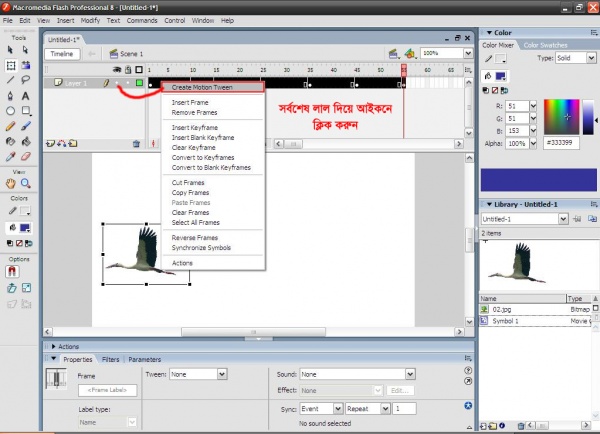The height and width of the screenshot is (434, 600).
Task: Choose Copy Frames from context menu
Action: click(213, 193)
